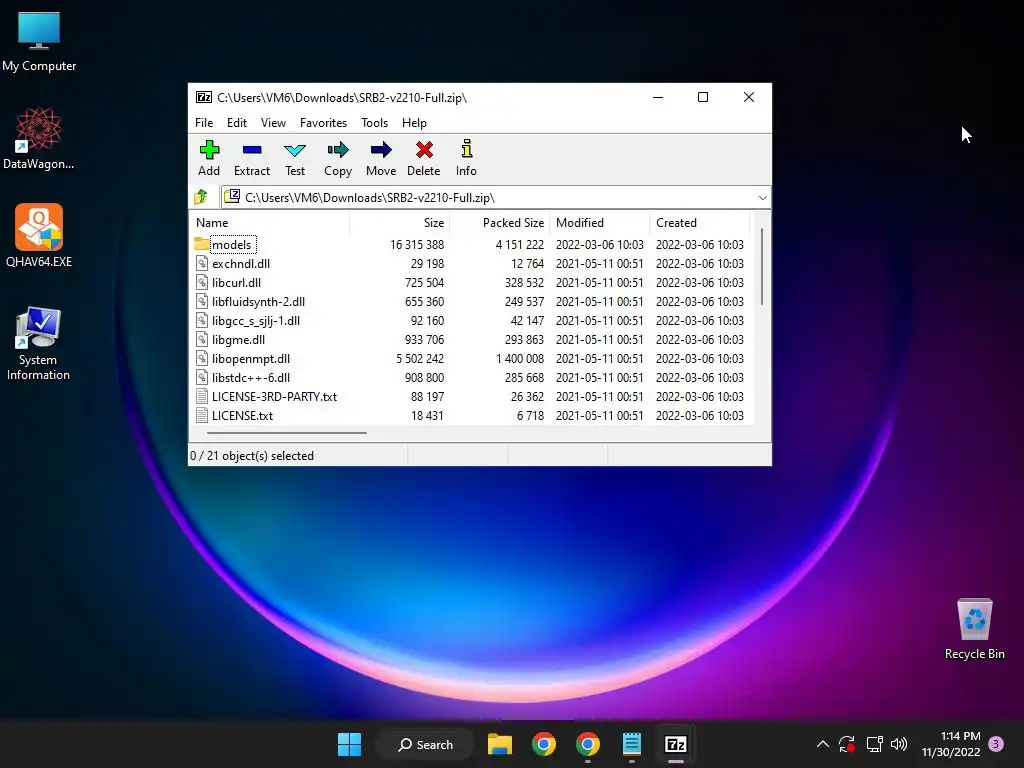Click the 7-Zip taskbar icon
Image resolution: width=1024 pixels, height=768 pixels.
(x=675, y=744)
